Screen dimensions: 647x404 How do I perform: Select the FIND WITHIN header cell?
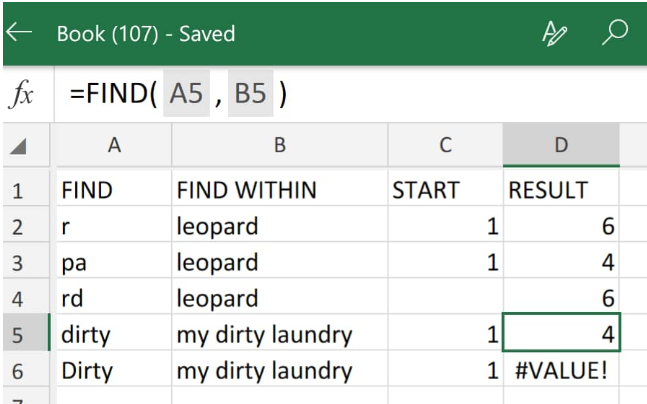(280, 190)
